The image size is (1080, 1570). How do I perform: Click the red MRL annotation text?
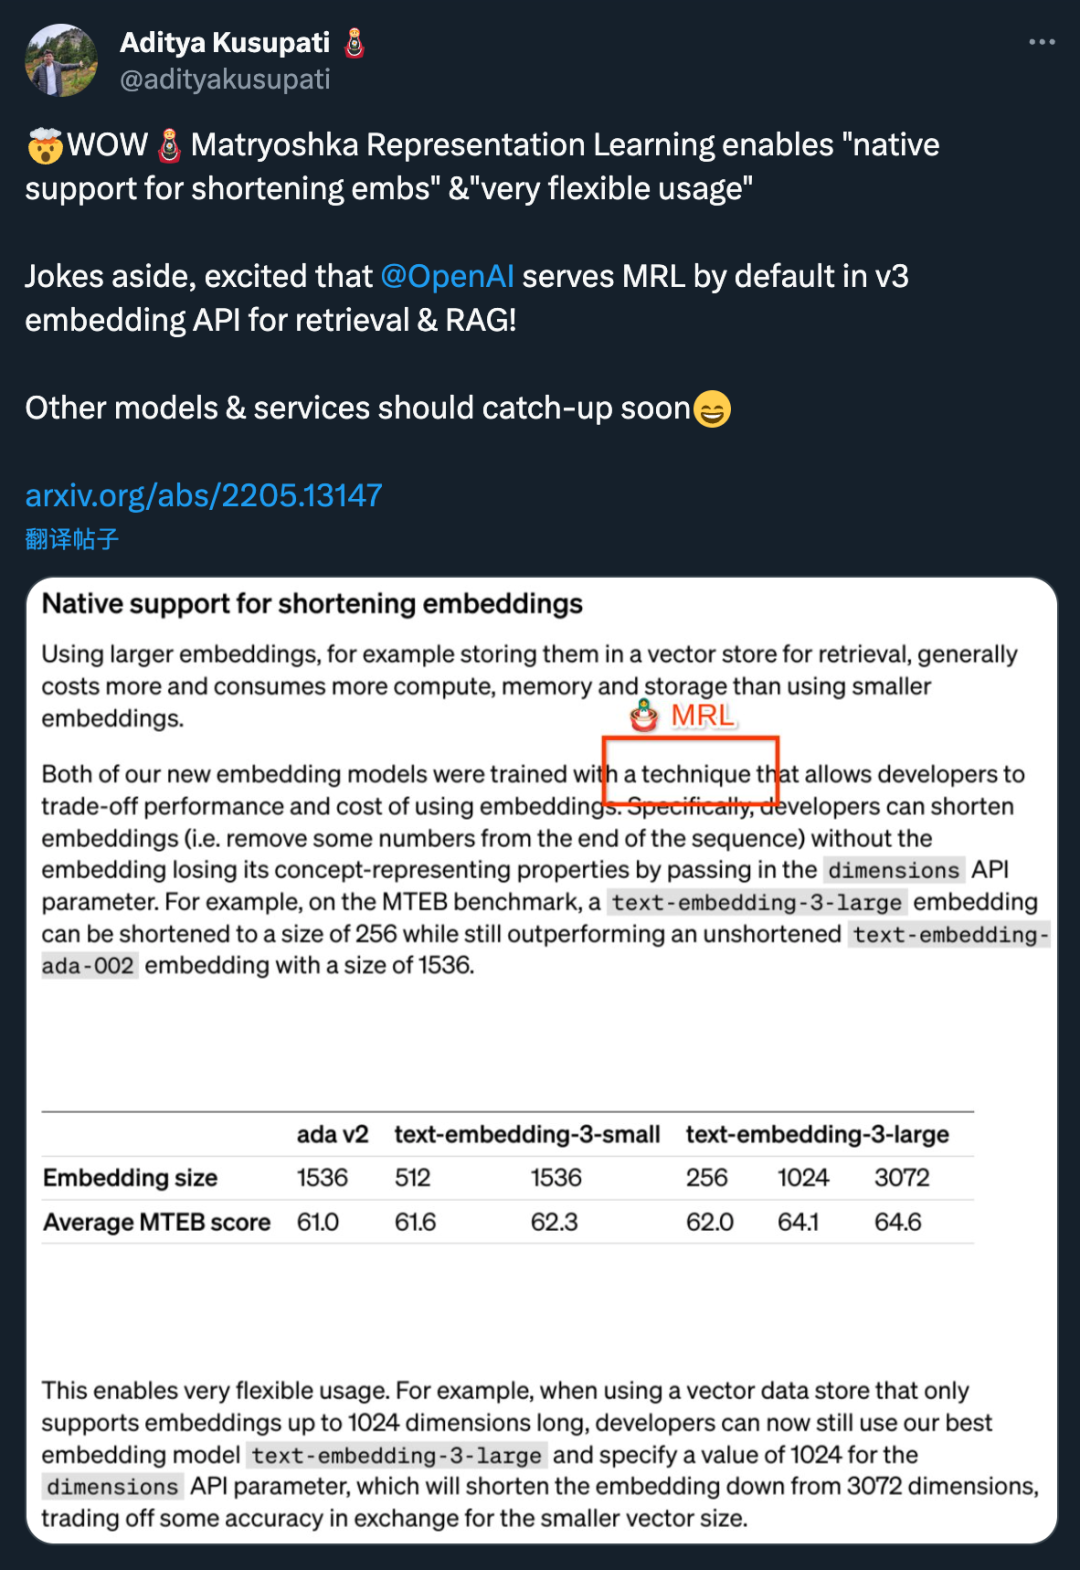click(702, 715)
